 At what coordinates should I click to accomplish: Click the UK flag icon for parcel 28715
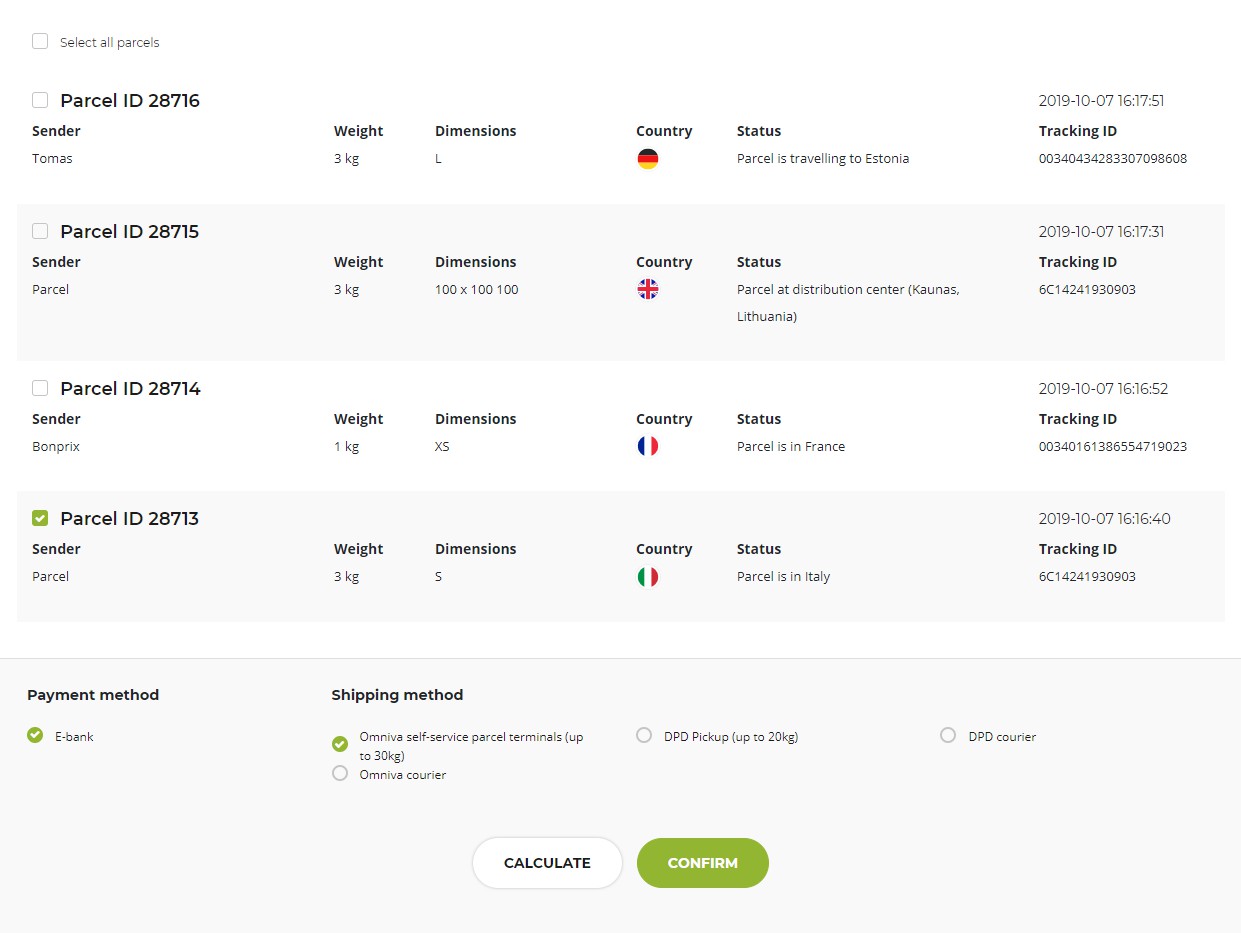(648, 290)
